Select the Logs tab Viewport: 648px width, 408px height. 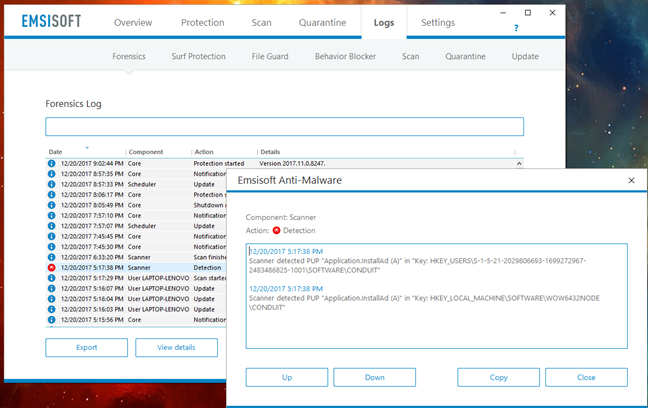pyautogui.click(x=384, y=22)
